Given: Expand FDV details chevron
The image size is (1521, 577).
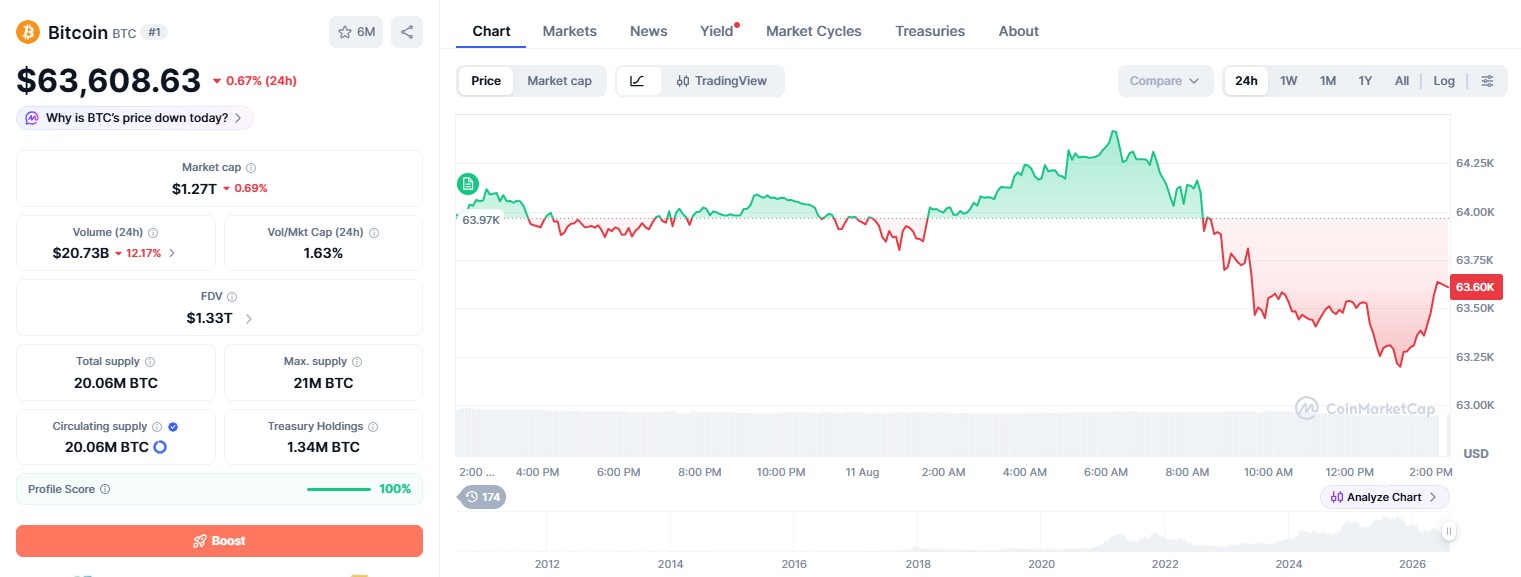Looking at the screenshot, I should click(x=249, y=318).
